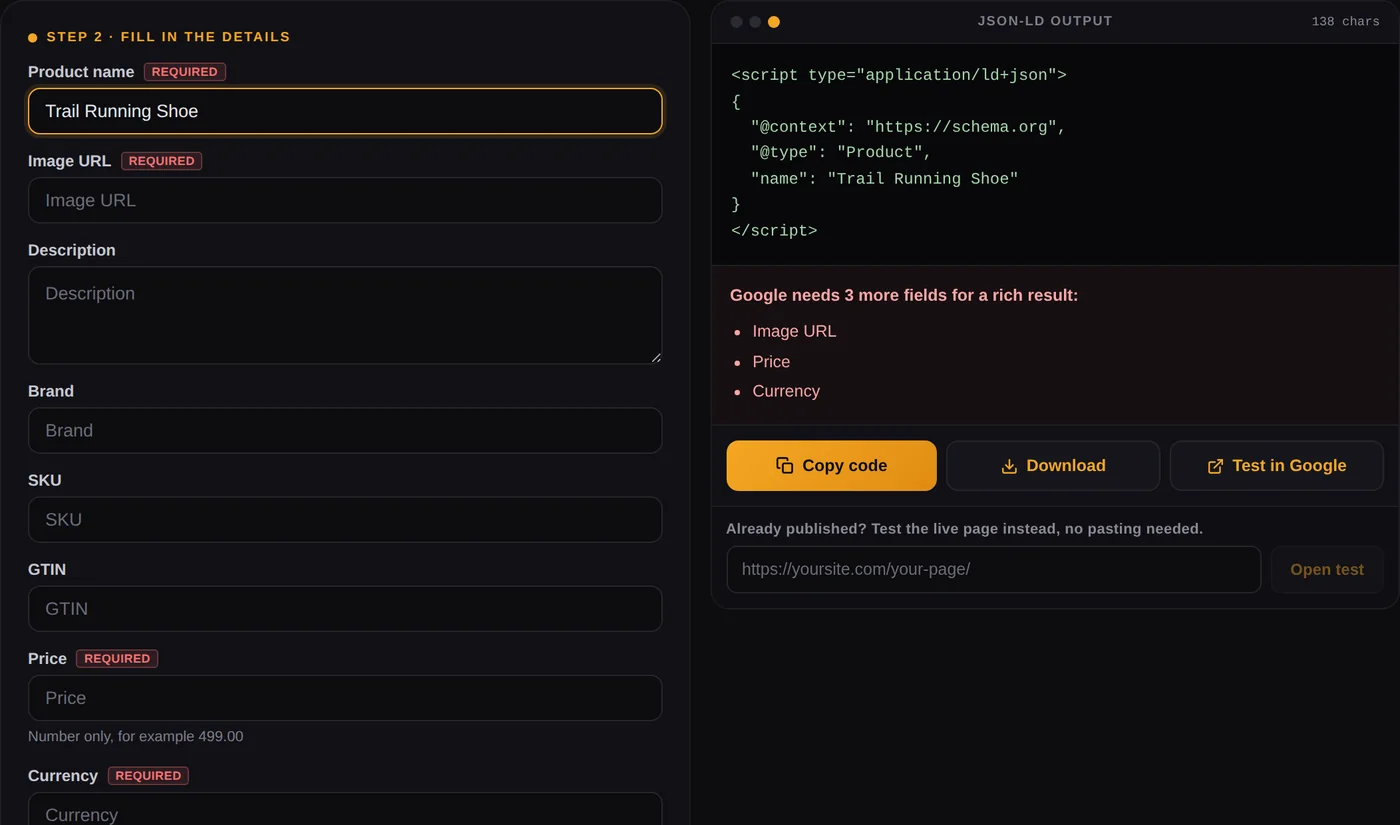Focus the GTIN input field
Screen dimensions: 1400x825
pos(345,609)
